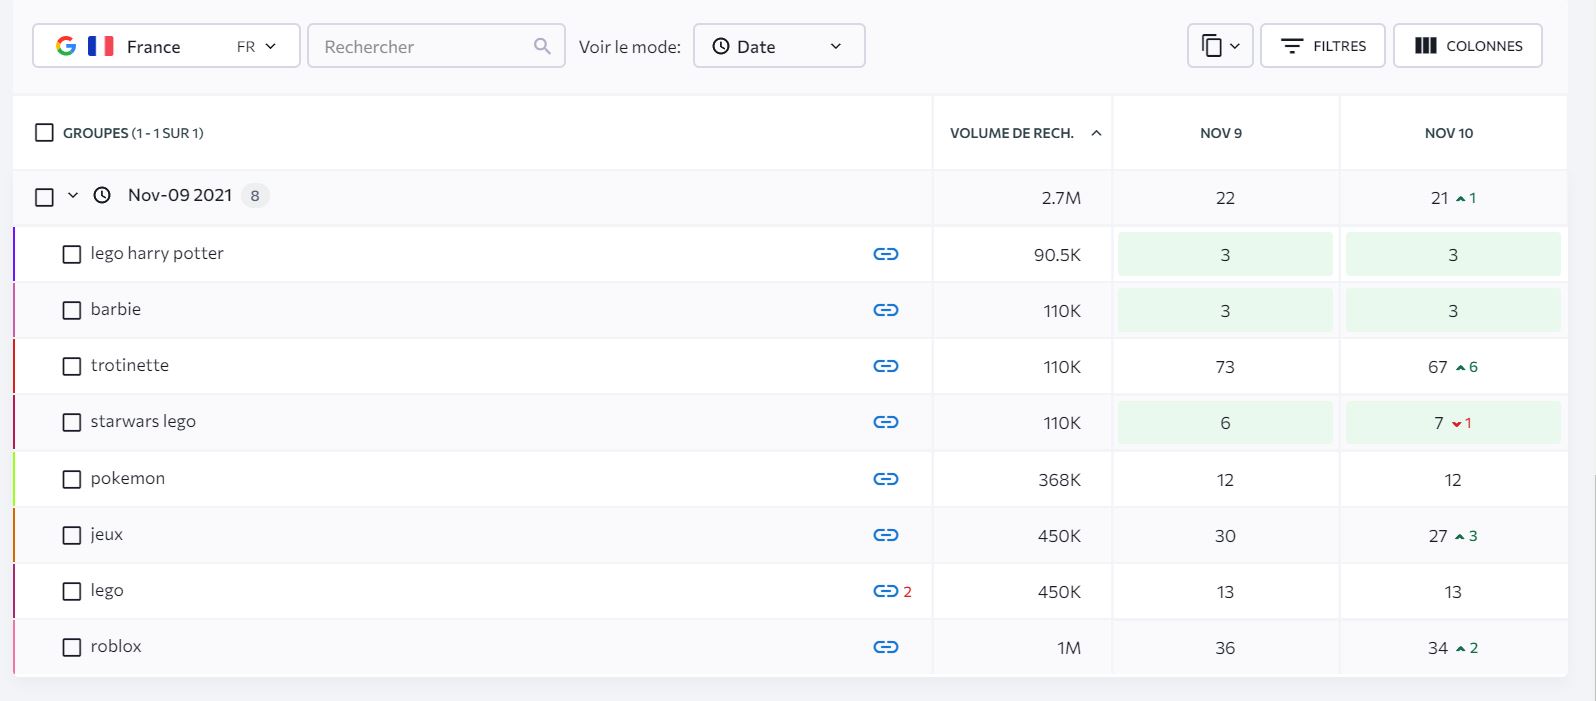Viewport: 1596px width, 701px height.
Task: Click starwars lego Nov 10 position 7
Action: coord(1438,423)
